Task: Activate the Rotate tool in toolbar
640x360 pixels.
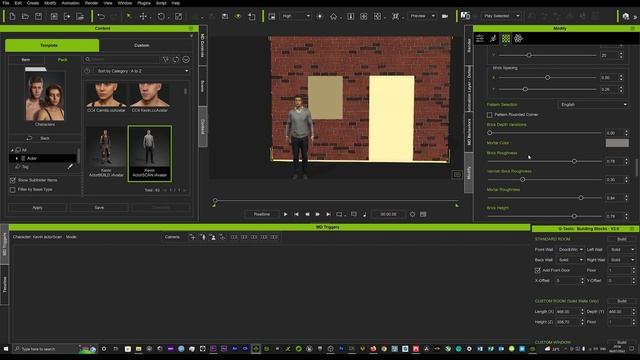Action: pos(161,16)
